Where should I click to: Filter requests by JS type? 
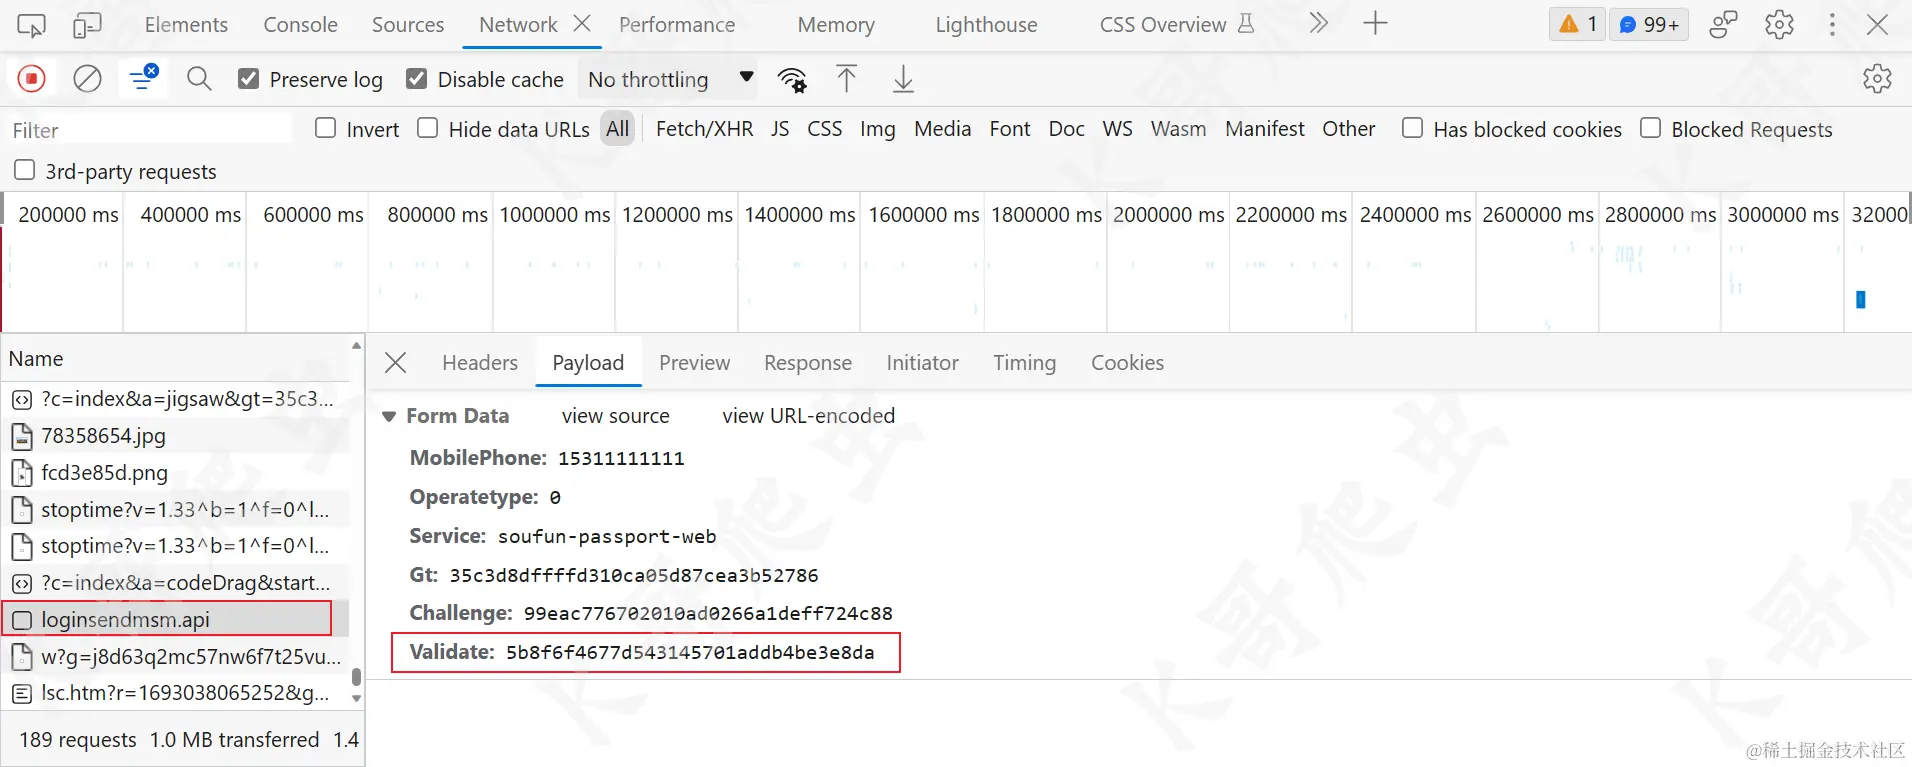(x=780, y=129)
